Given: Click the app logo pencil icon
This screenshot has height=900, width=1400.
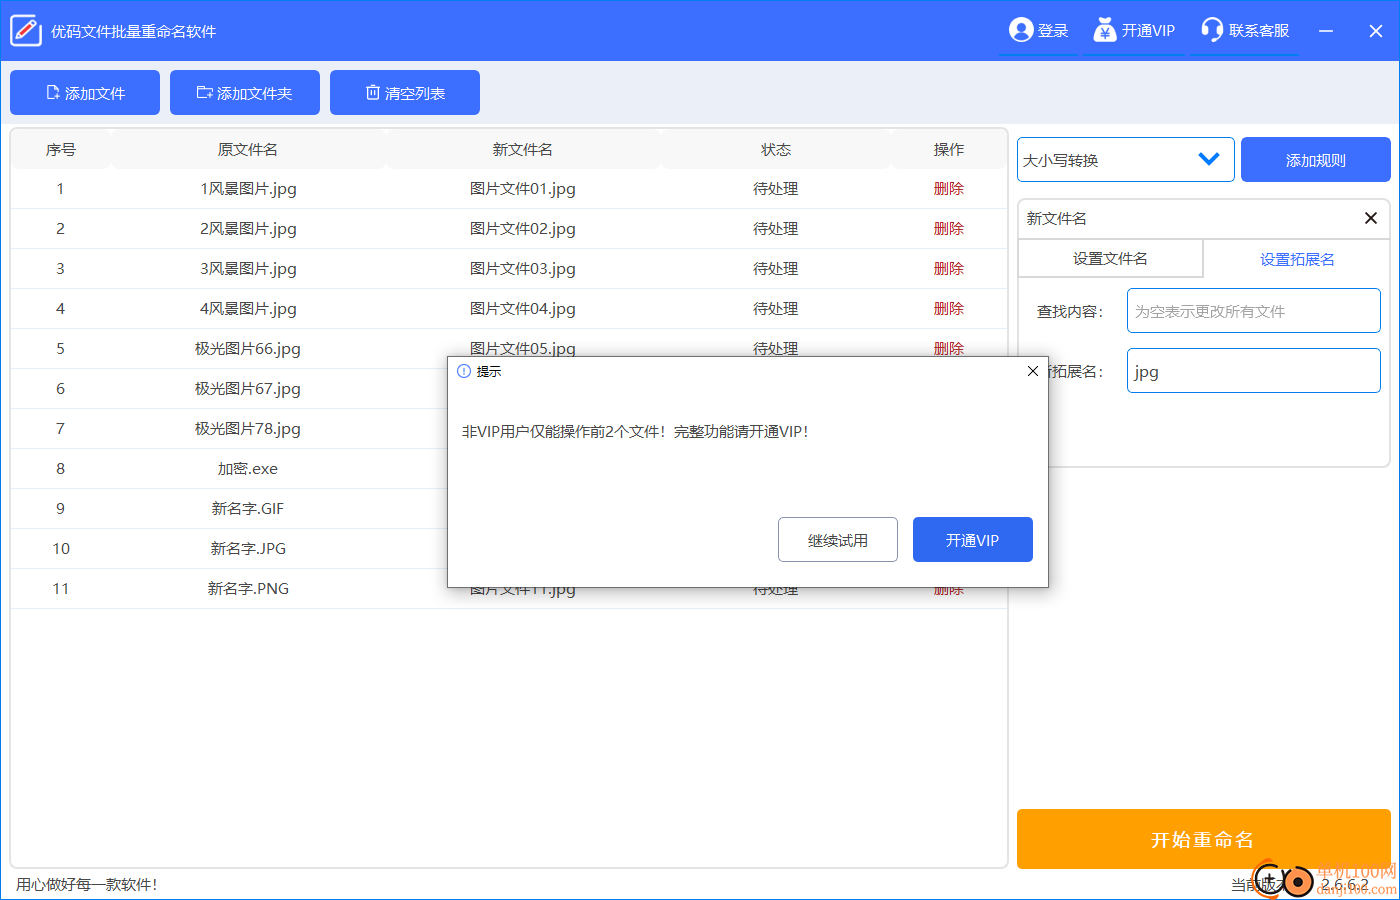Looking at the screenshot, I should [26, 31].
